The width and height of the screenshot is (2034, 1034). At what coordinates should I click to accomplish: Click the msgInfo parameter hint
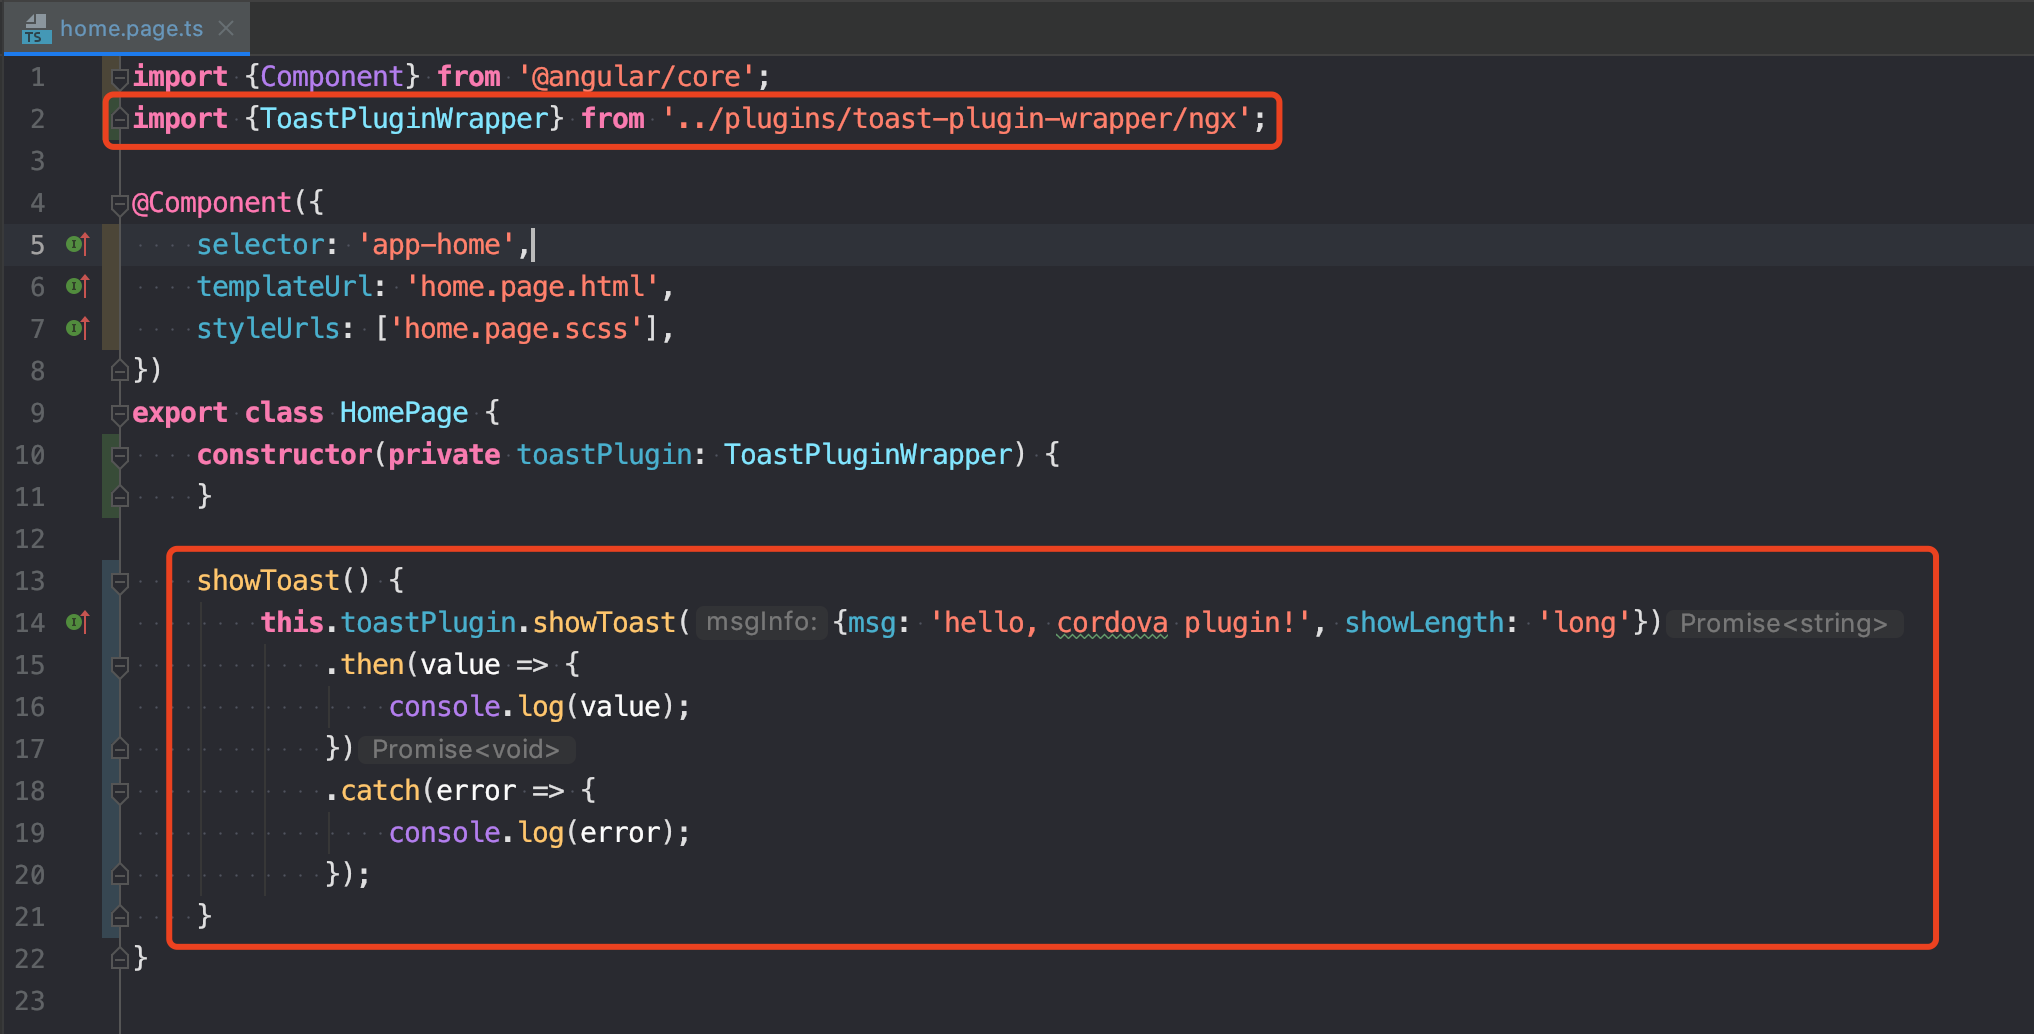[761, 622]
